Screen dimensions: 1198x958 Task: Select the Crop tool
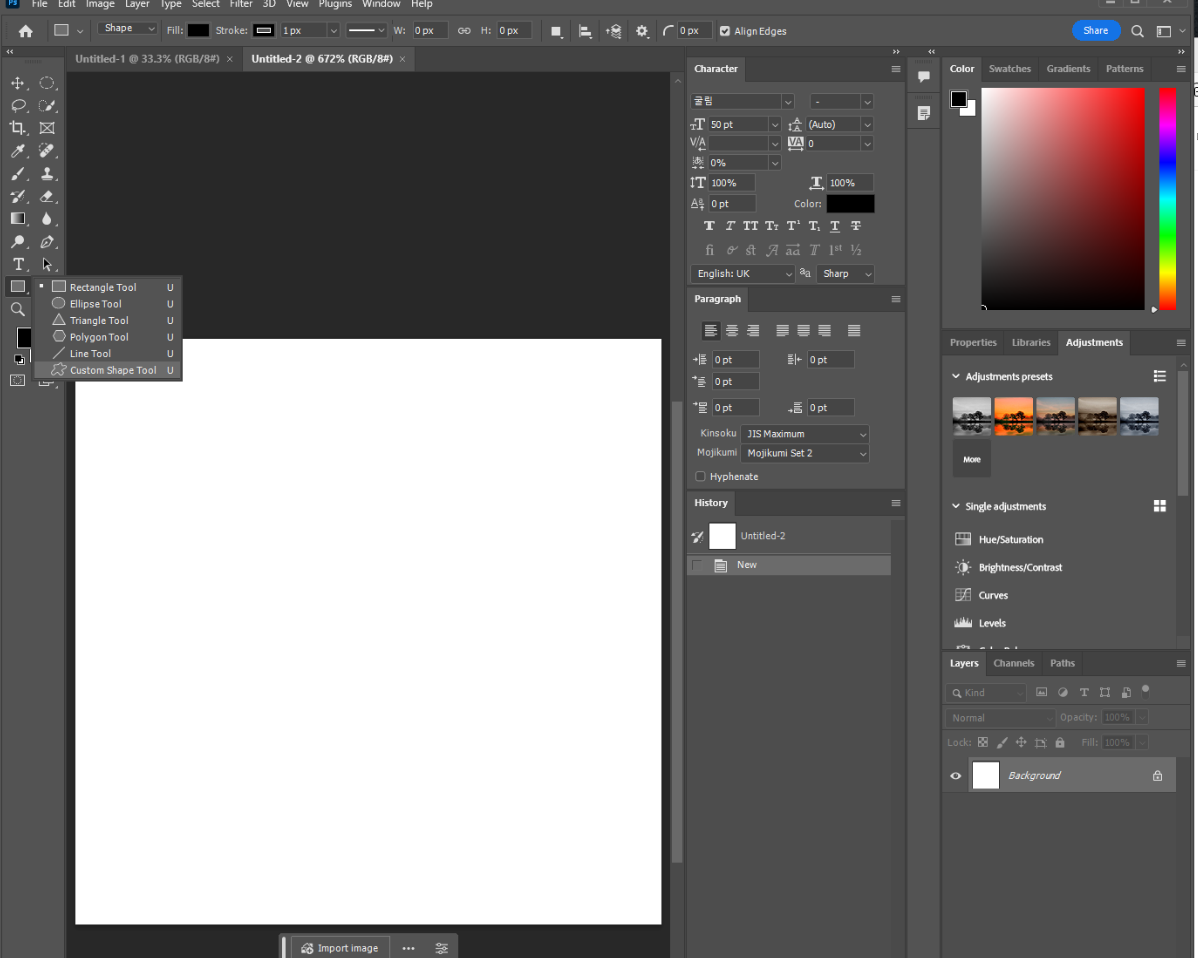click(x=18, y=128)
